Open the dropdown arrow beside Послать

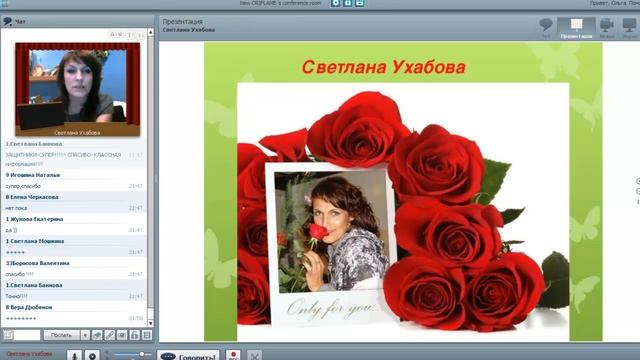85,335
